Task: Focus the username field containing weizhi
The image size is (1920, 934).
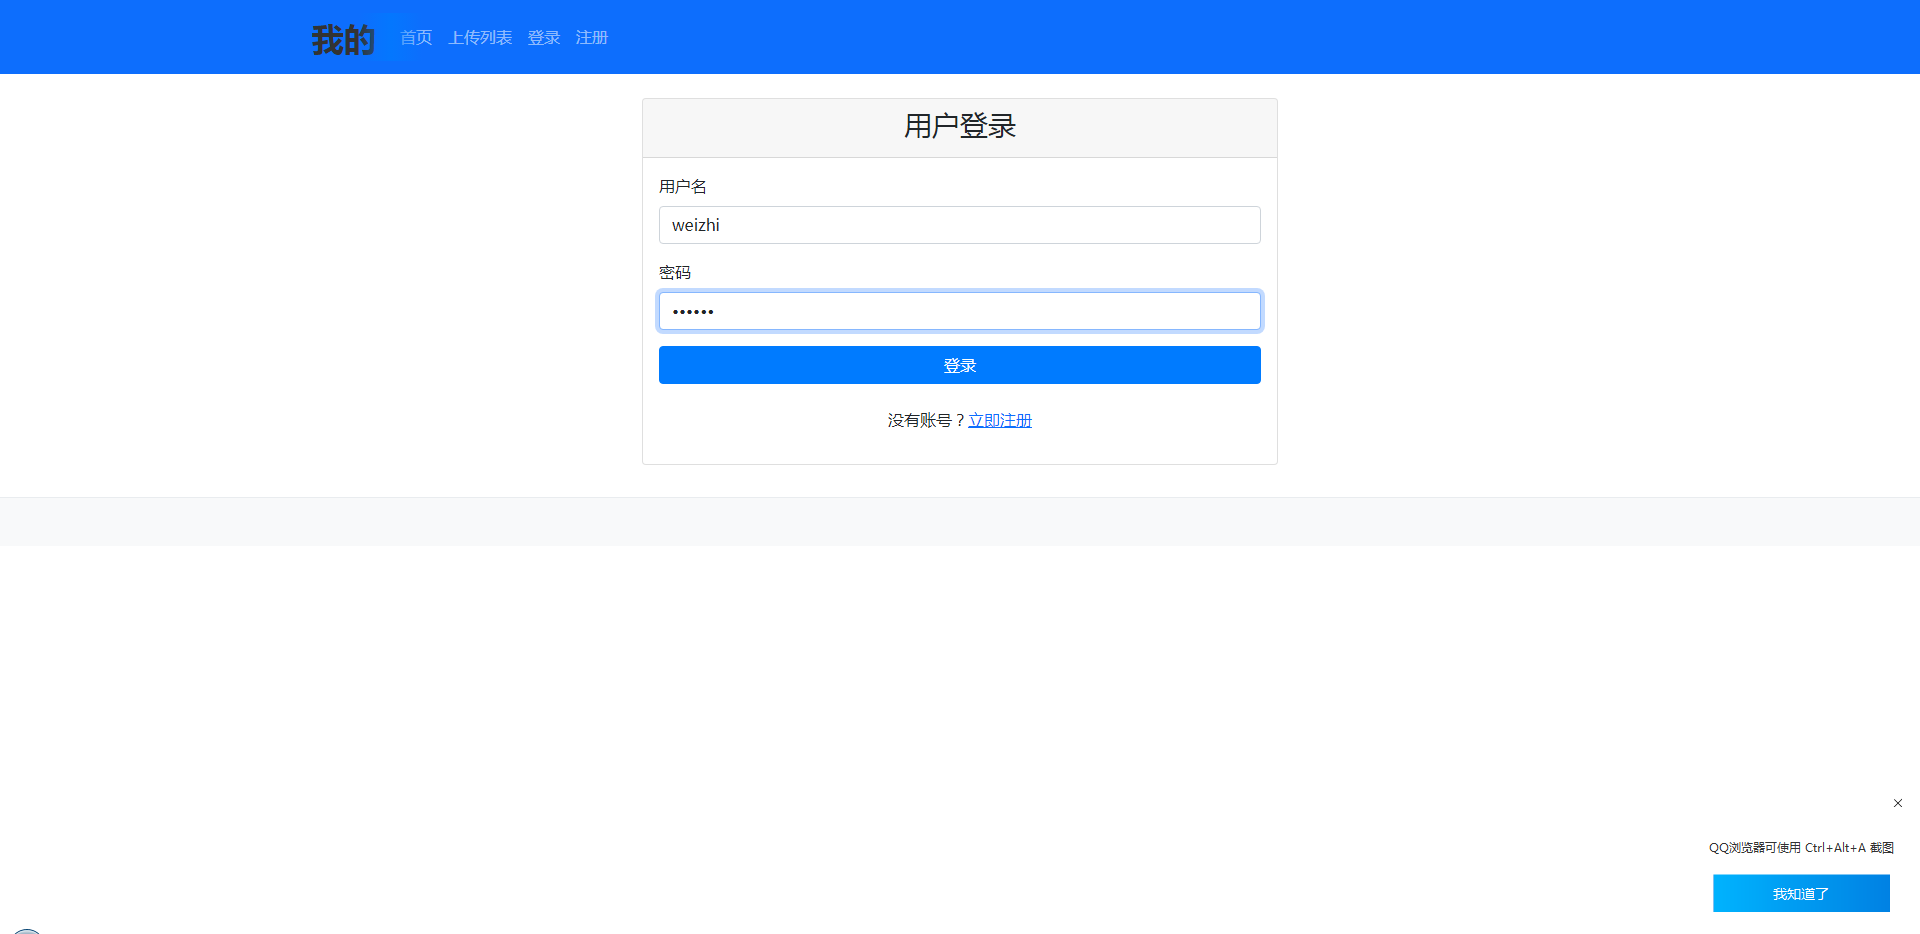Action: (960, 225)
